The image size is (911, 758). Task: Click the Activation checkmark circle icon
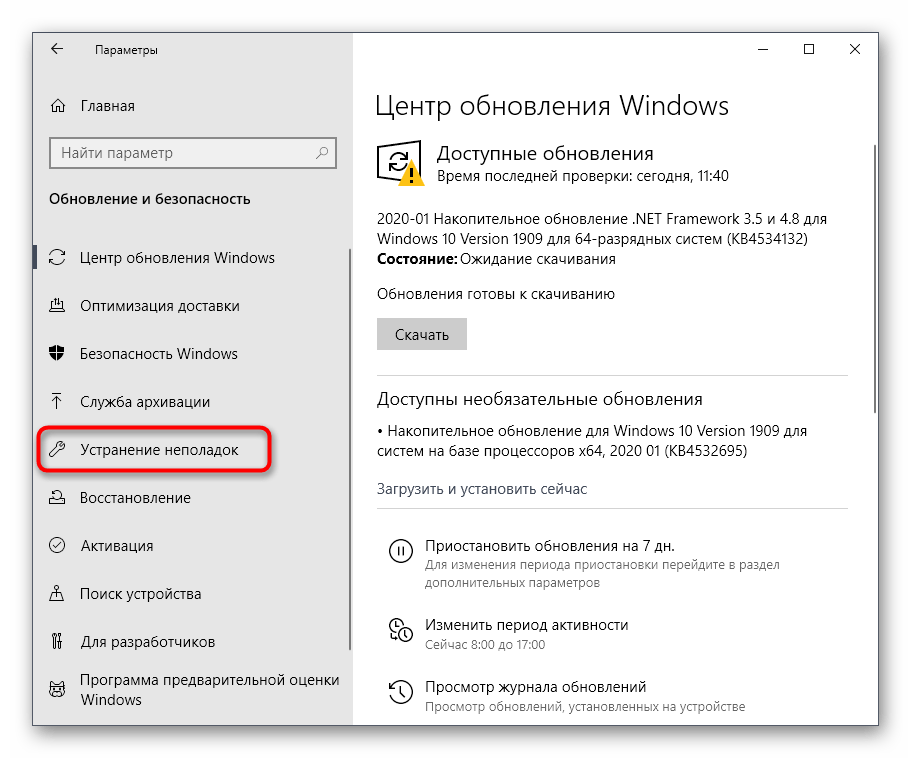pyautogui.click(x=58, y=546)
